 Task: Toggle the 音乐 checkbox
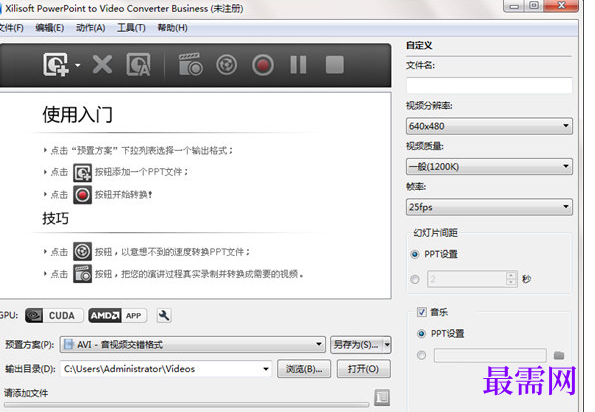[422, 312]
